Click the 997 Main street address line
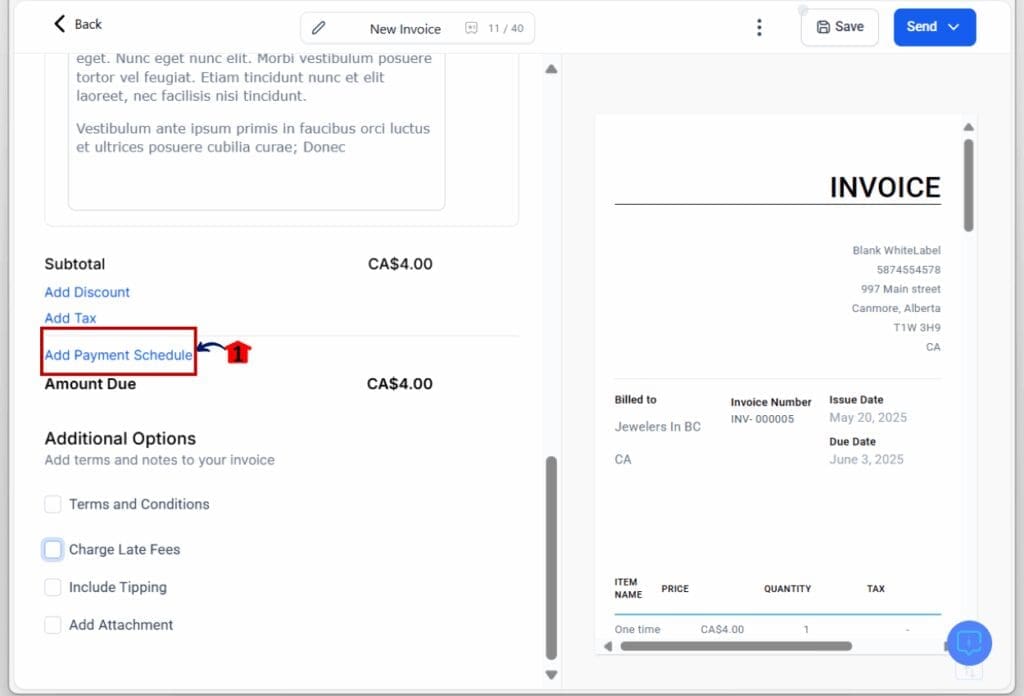1024x696 pixels. 901,289
